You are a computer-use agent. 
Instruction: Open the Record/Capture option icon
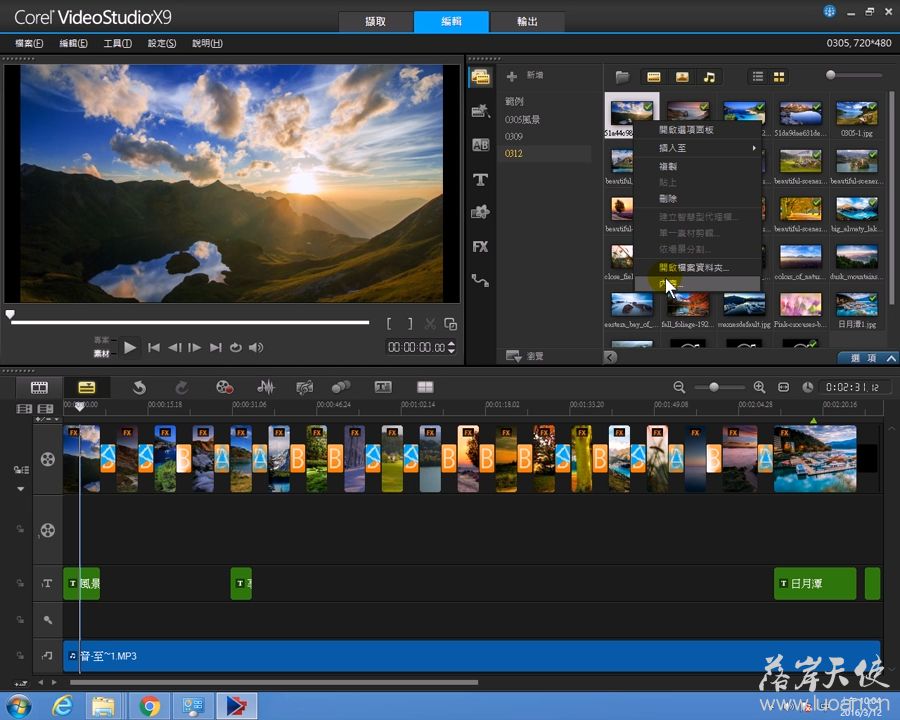pos(224,388)
